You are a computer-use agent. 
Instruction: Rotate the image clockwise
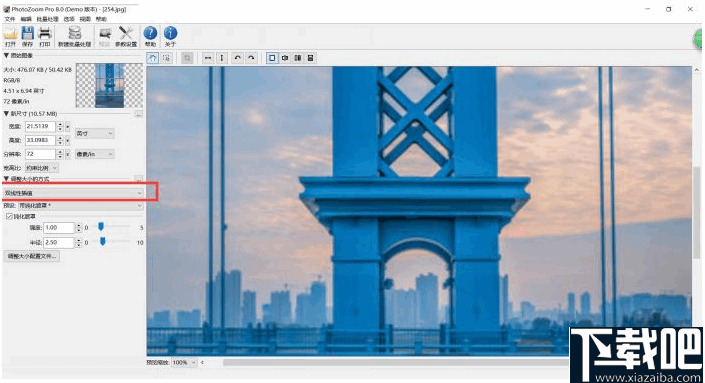(251, 58)
